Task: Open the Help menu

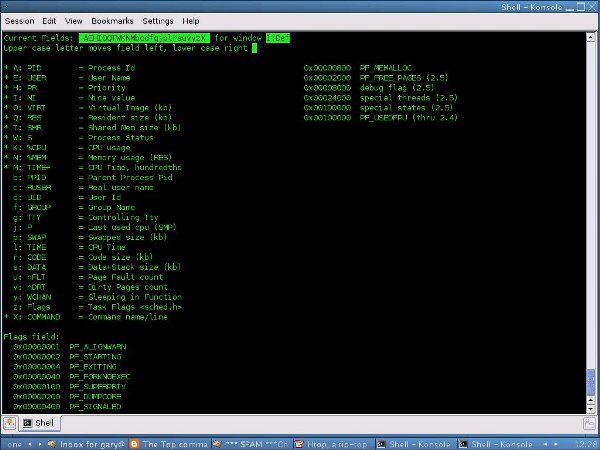Action: [x=191, y=21]
